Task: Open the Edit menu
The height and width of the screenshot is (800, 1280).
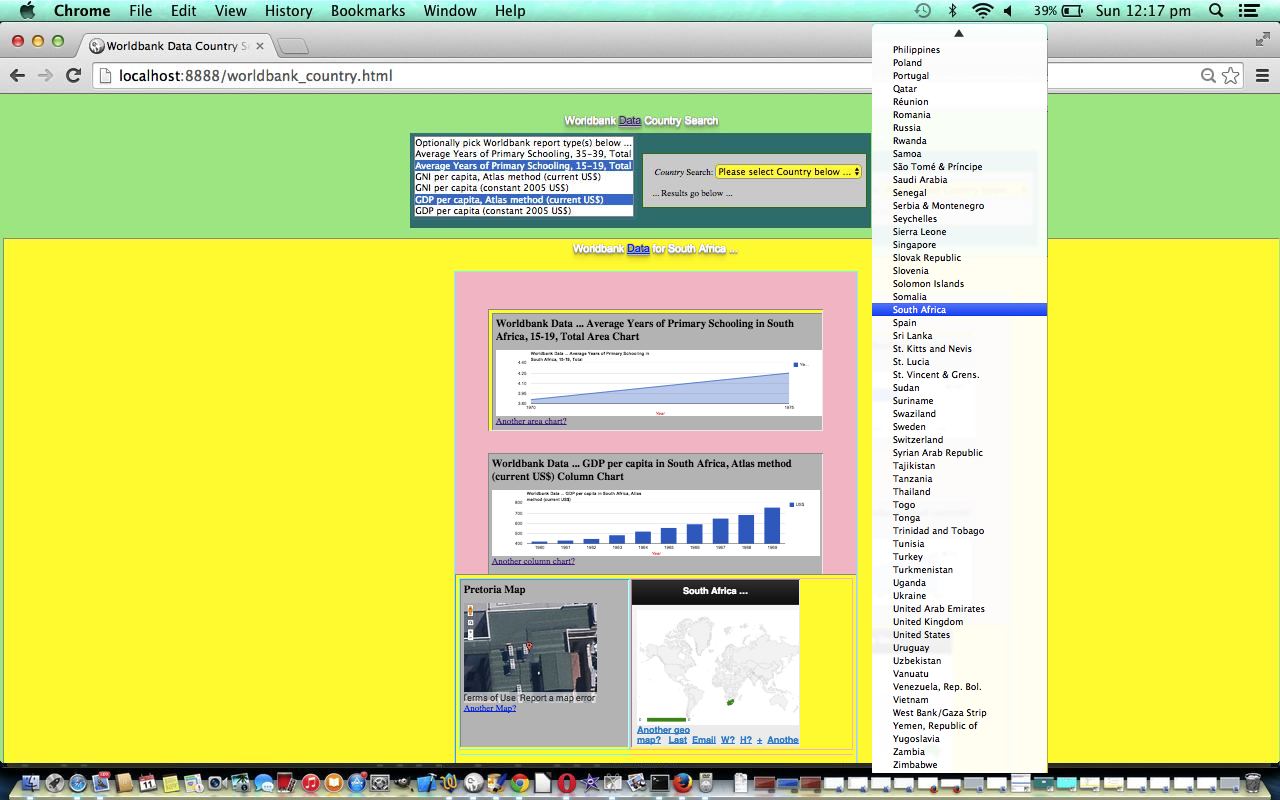Action: pyautogui.click(x=183, y=11)
